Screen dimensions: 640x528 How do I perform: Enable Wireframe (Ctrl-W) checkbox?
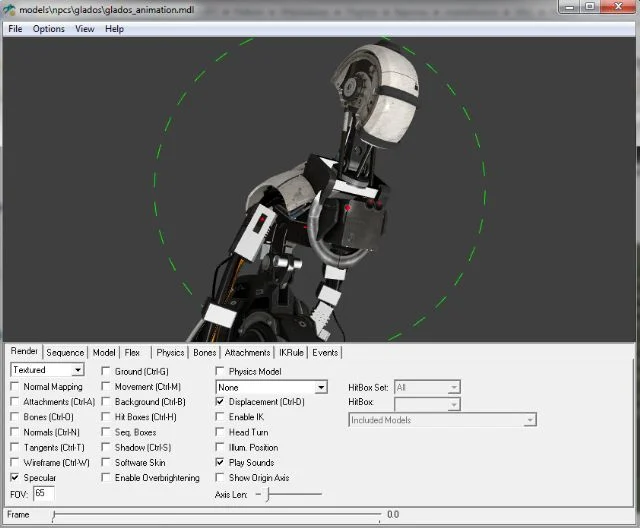pyautogui.click(x=15, y=462)
